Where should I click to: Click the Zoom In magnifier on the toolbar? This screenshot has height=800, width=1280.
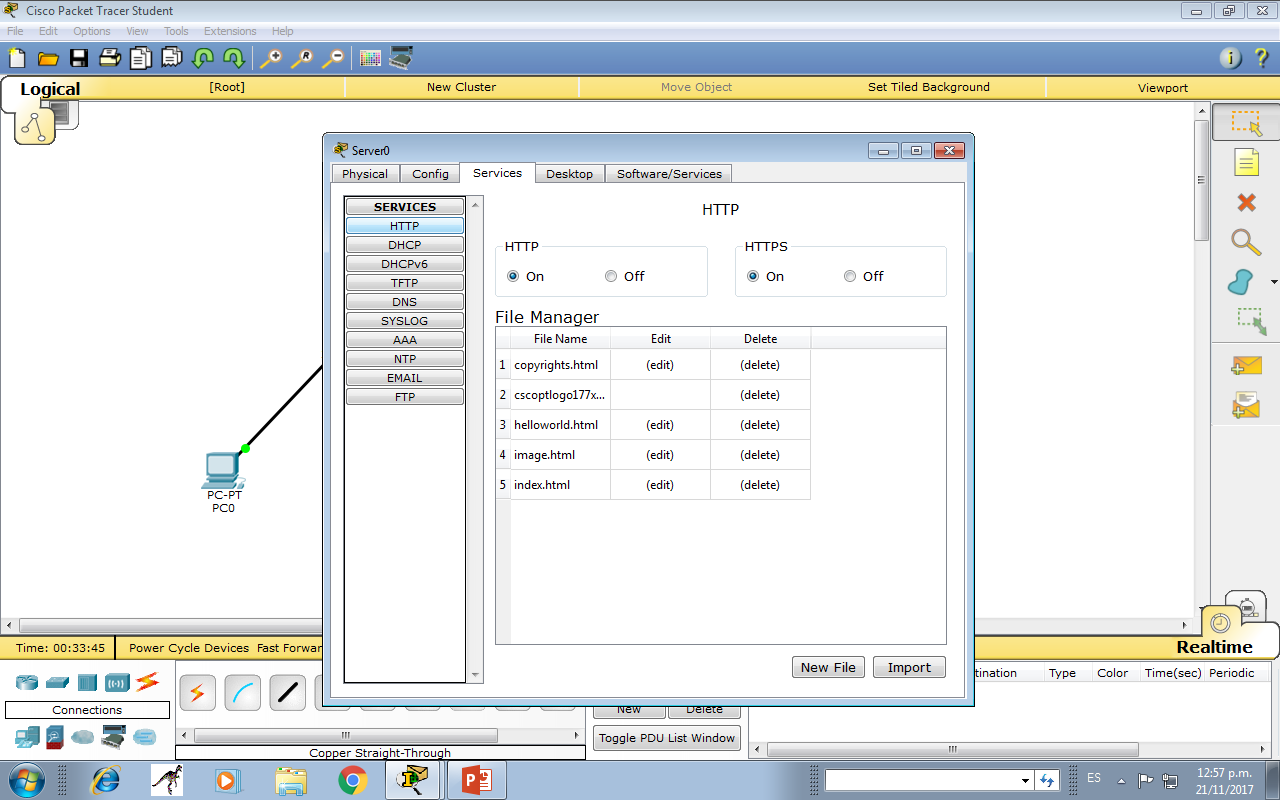click(270, 57)
